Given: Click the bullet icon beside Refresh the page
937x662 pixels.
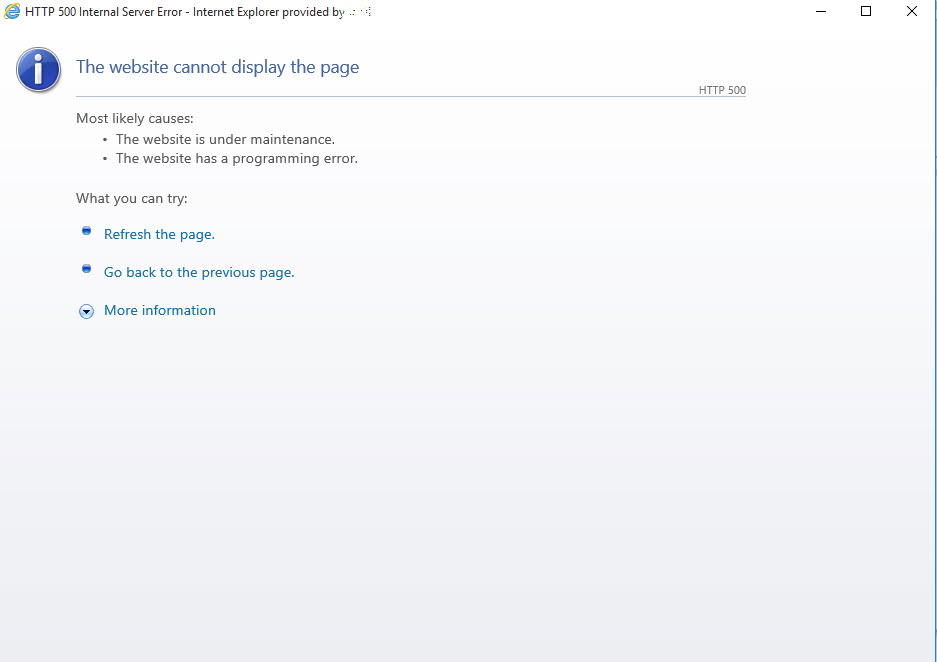Looking at the screenshot, I should (86, 231).
